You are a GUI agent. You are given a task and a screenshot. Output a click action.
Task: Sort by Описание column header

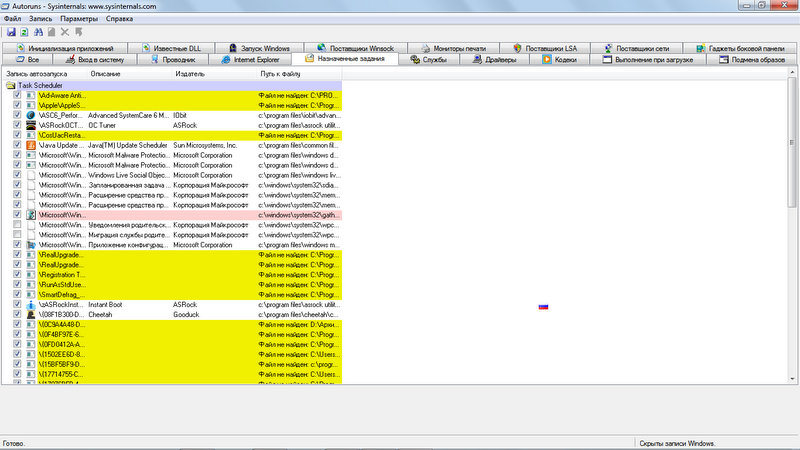pyautogui.click(x=130, y=74)
